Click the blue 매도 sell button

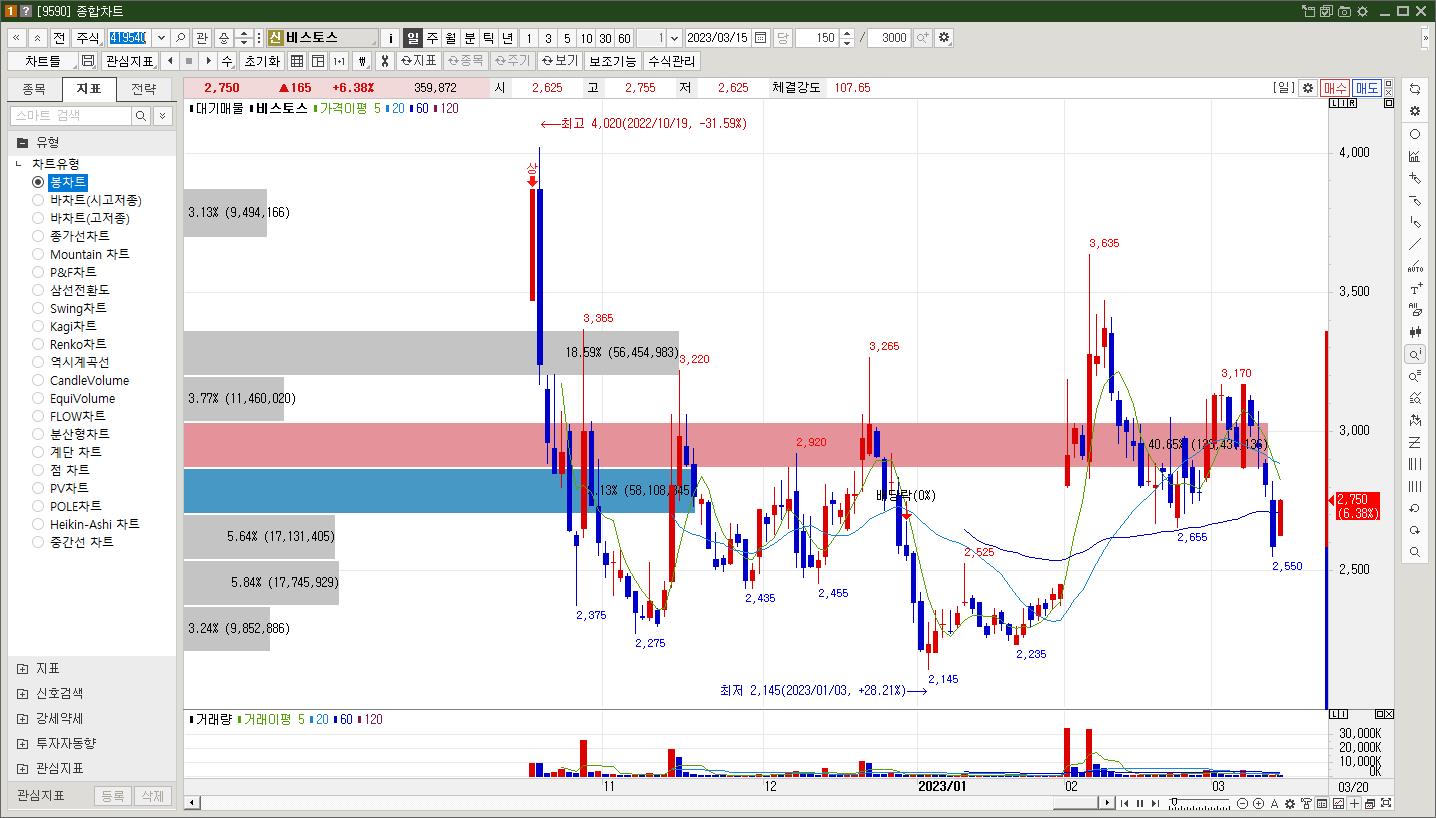[1366, 88]
